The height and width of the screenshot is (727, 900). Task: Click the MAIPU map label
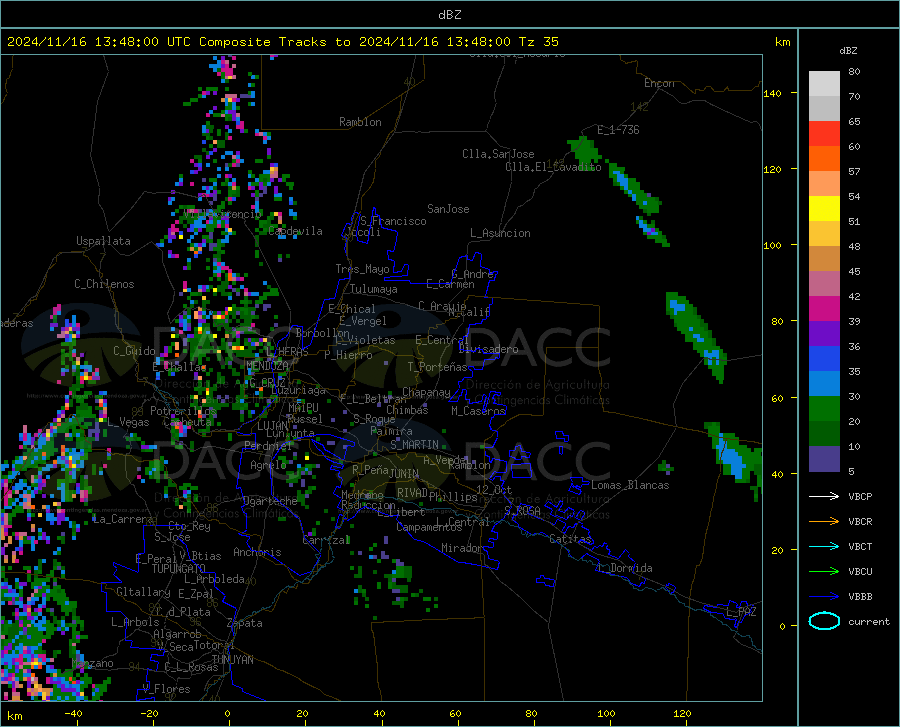(303, 407)
